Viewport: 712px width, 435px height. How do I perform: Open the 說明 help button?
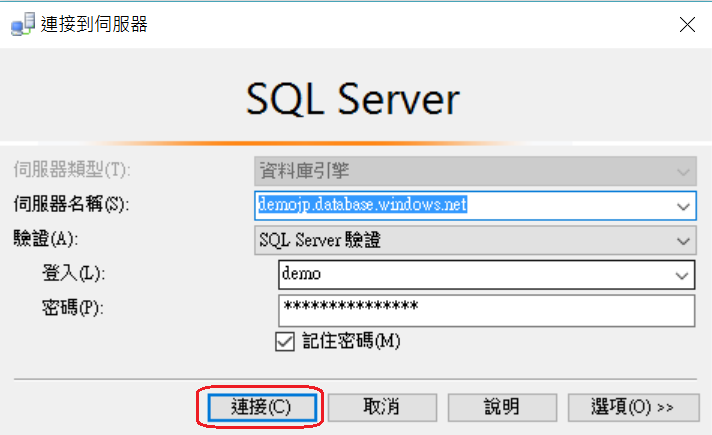tap(502, 407)
